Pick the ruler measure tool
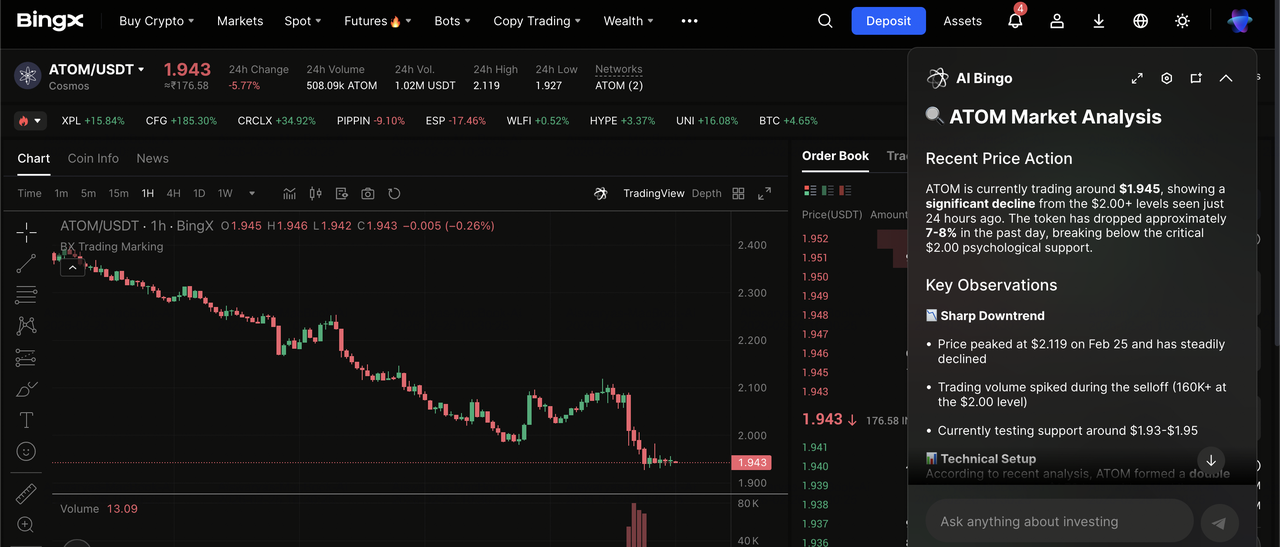This screenshot has height=547, width=1280. [26, 493]
